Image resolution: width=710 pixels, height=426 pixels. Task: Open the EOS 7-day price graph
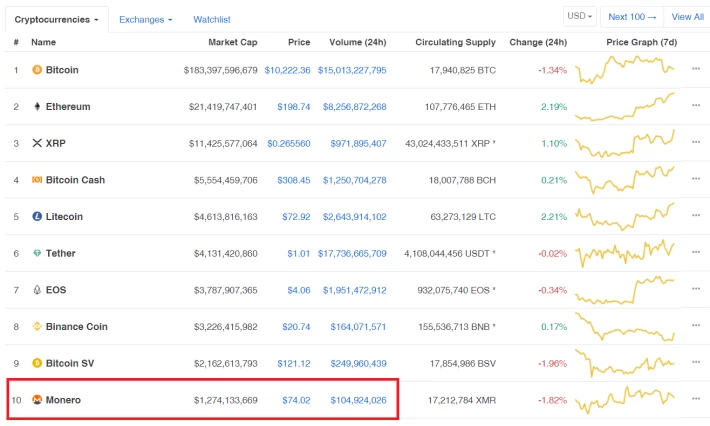click(625, 290)
